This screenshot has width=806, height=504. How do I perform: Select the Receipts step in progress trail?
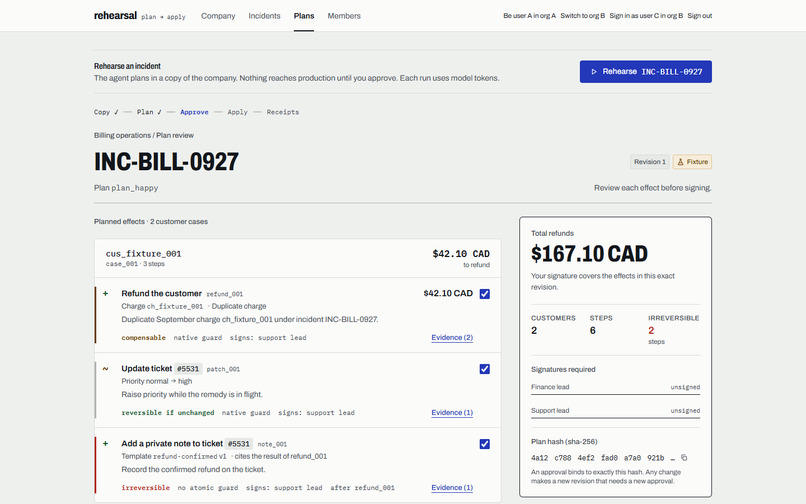(x=283, y=112)
